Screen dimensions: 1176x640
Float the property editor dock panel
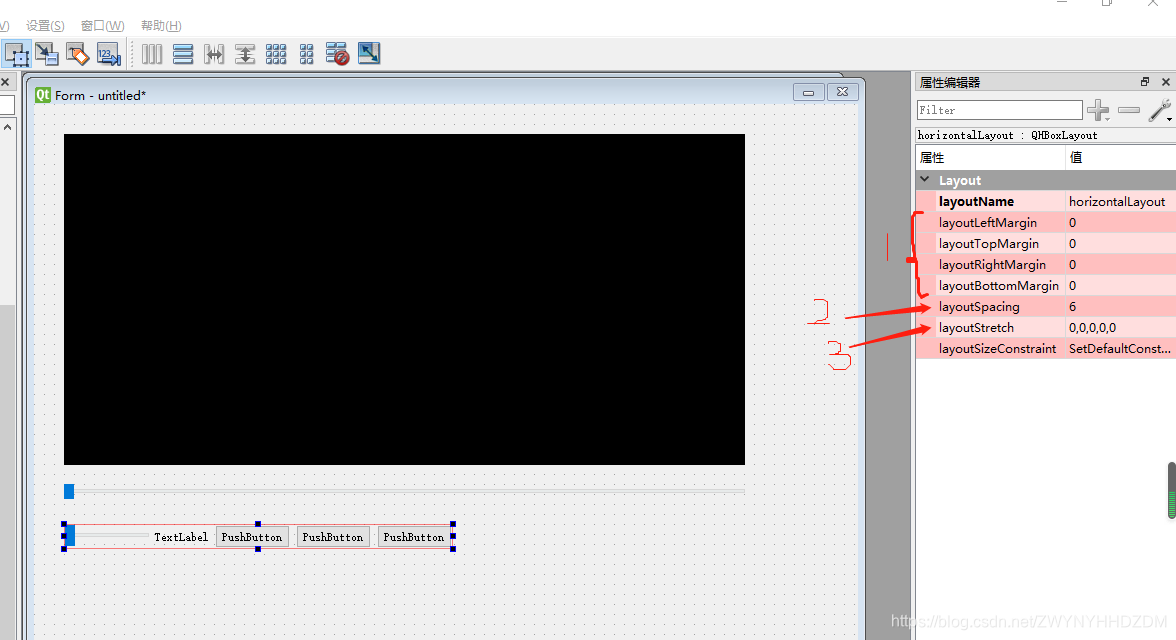pyautogui.click(x=1144, y=82)
